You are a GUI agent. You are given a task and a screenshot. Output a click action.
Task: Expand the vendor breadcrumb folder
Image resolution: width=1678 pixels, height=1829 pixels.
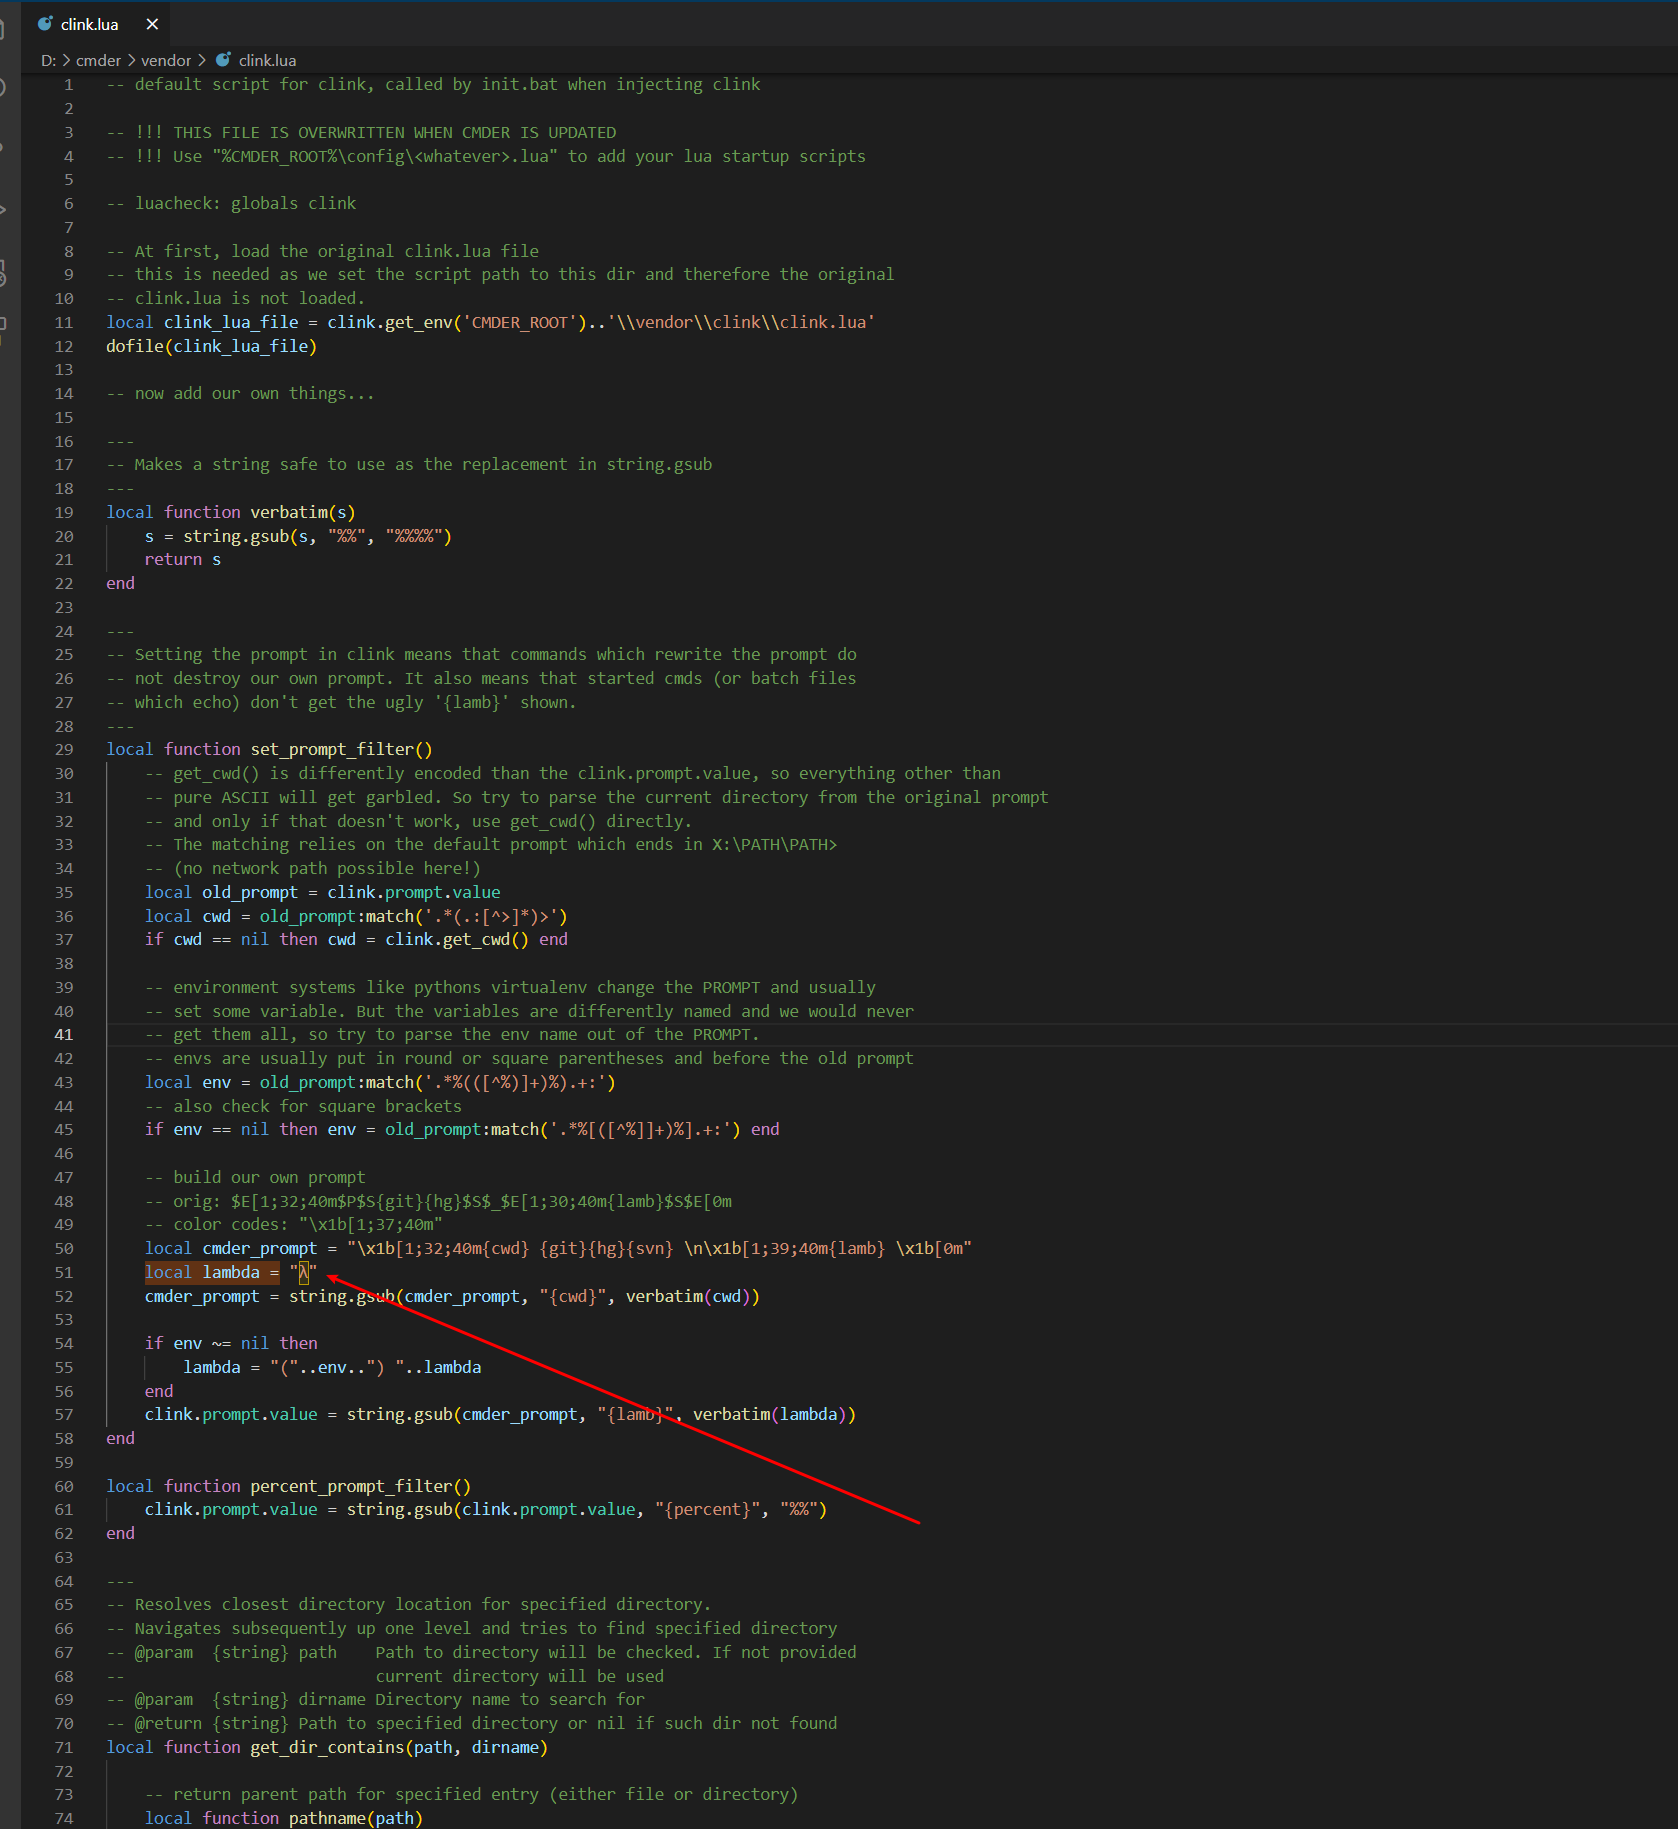(166, 61)
